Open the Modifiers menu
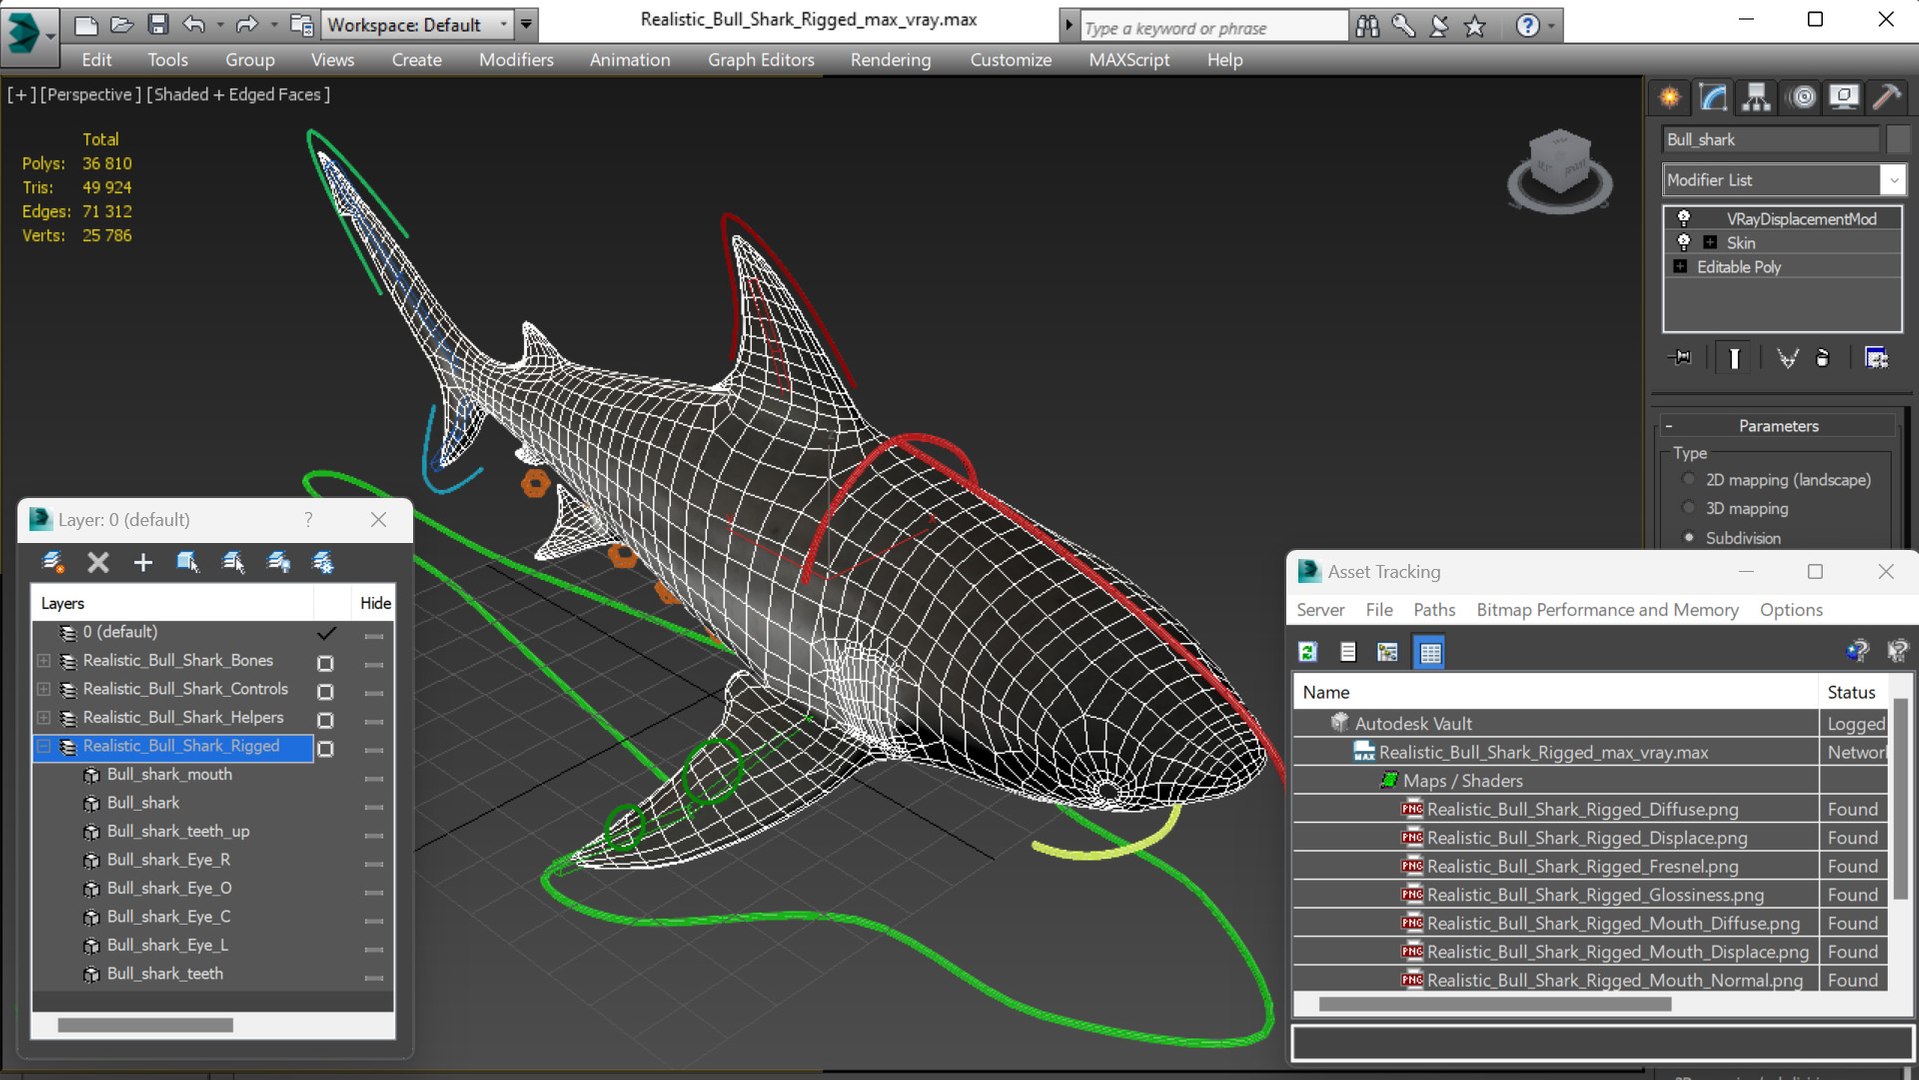This screenshot has height=1080, width=1919. (x=516, y=60)
